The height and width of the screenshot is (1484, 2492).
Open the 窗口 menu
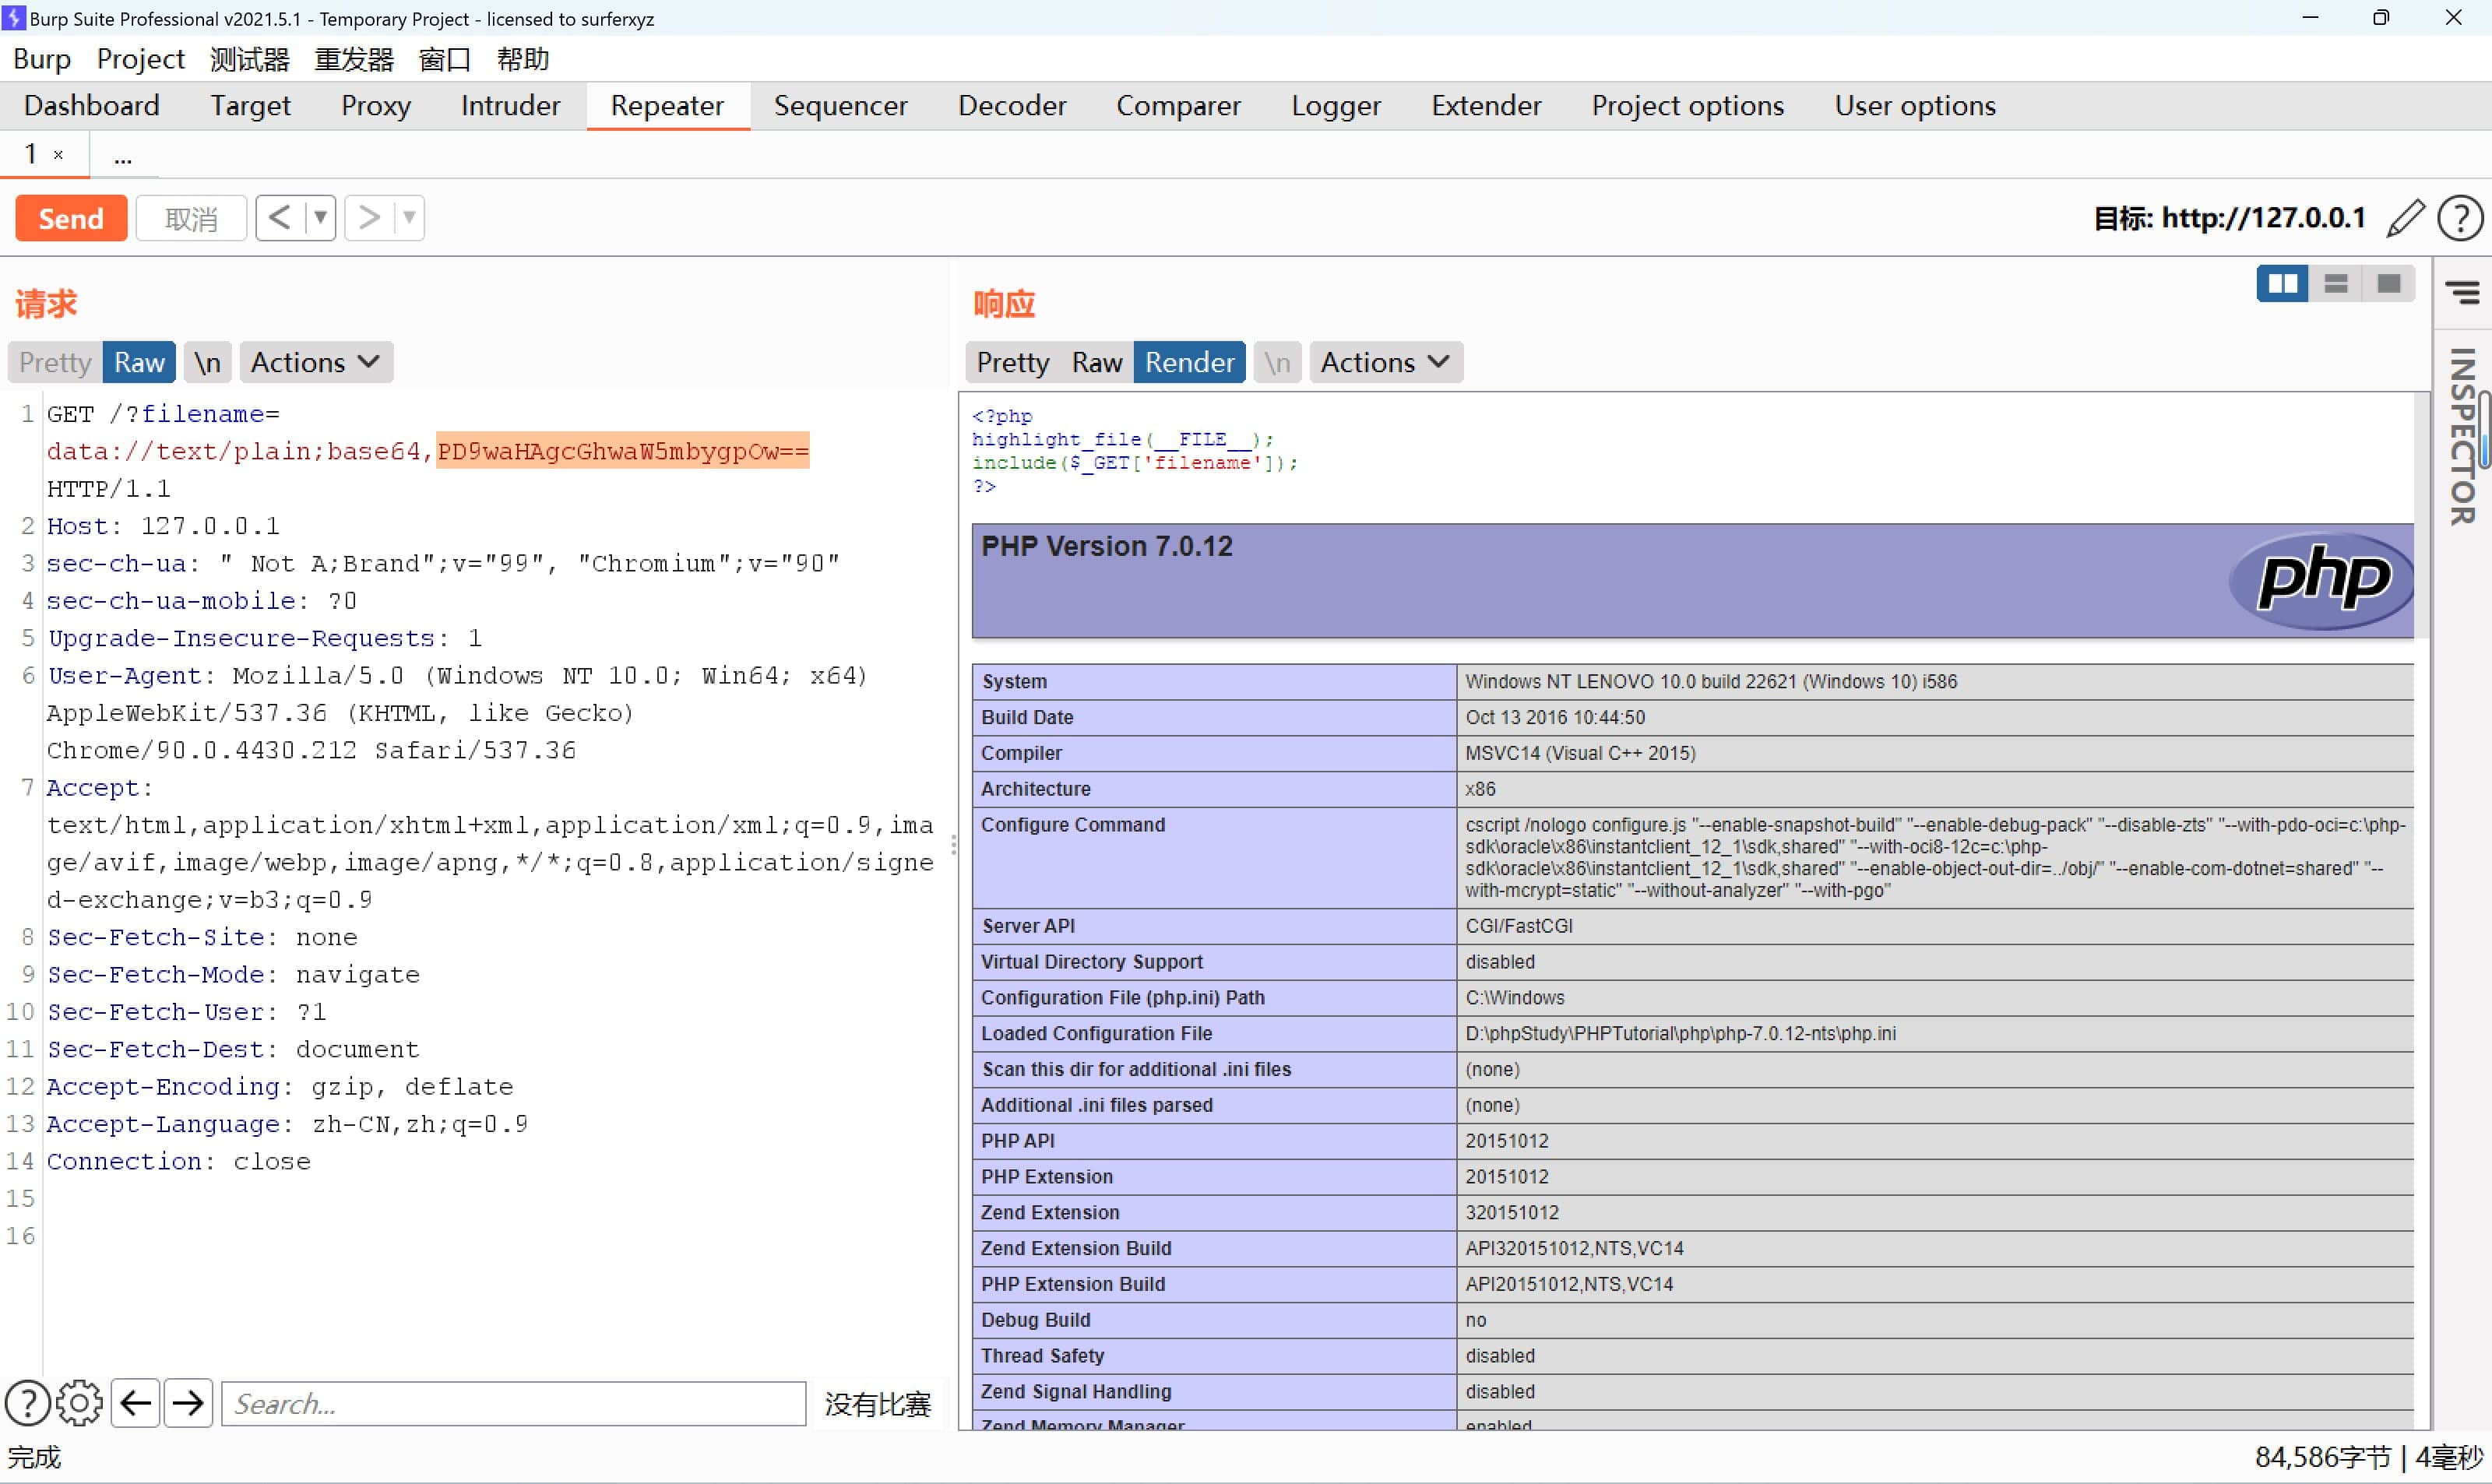(444, 59)
